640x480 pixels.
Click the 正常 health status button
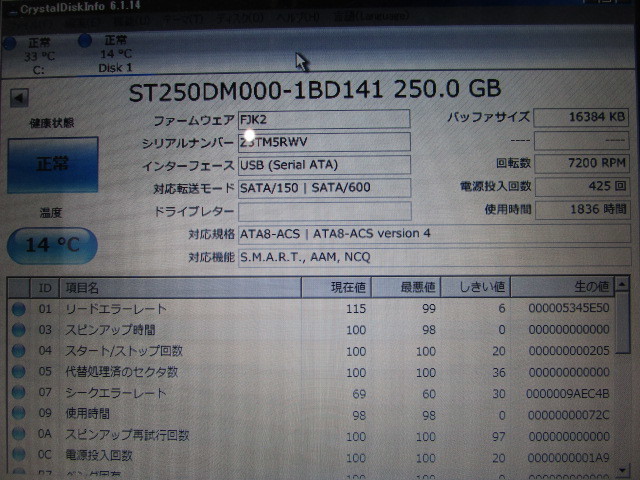tap(53, 165)
